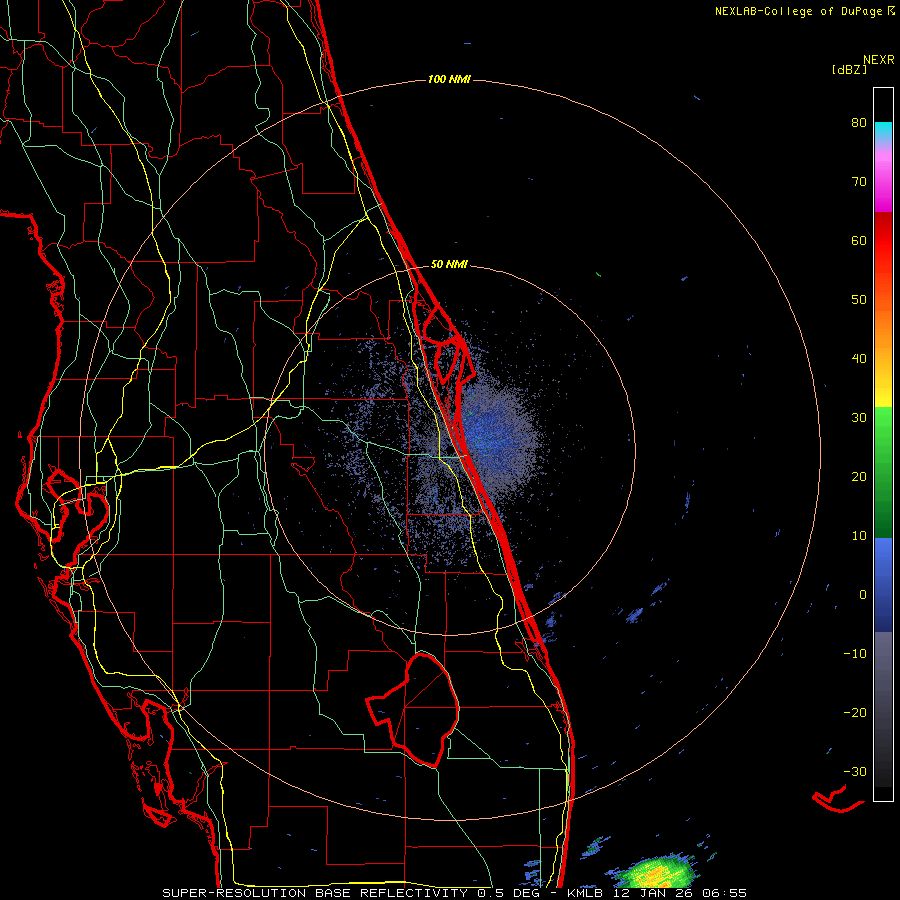Pick the red segment of the color bar

tap(883, 240)
